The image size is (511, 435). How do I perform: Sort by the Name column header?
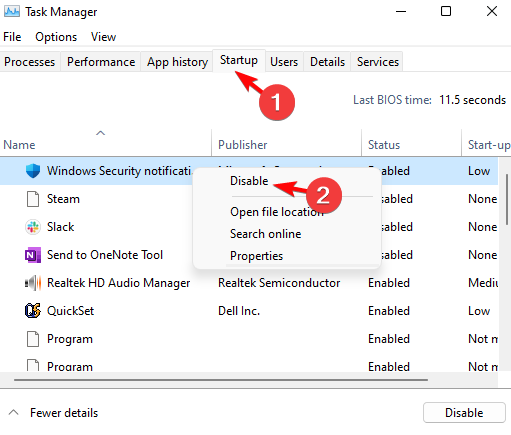[x=19, y=145]
